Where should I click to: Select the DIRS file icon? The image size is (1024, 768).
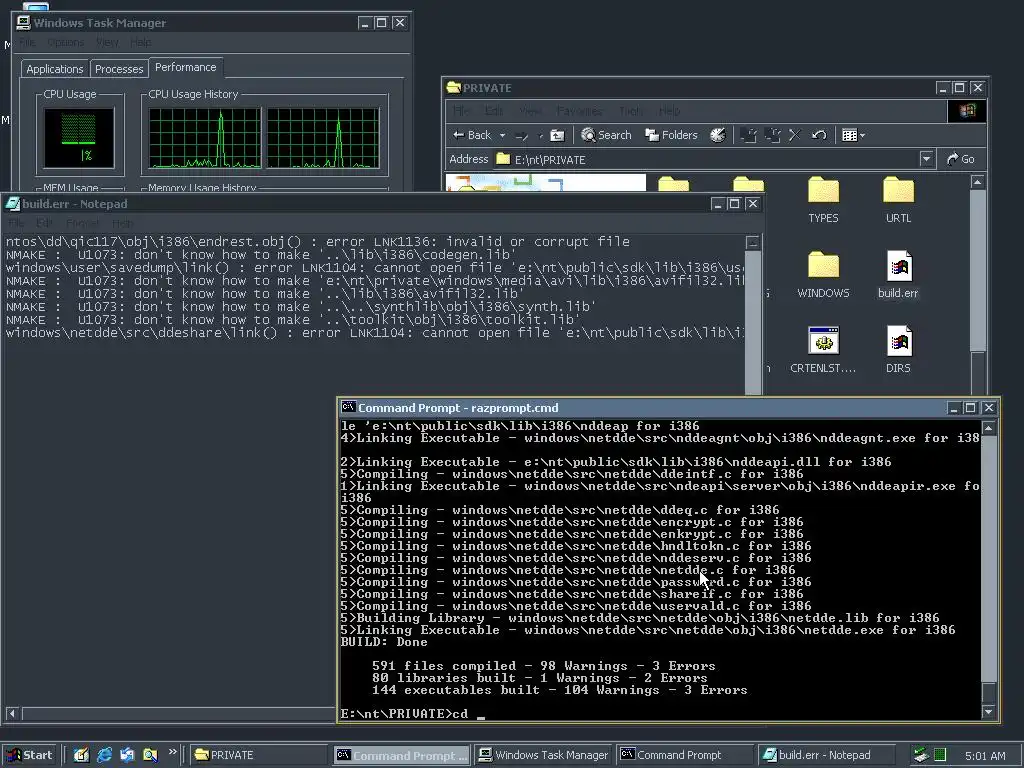(898, 351)
